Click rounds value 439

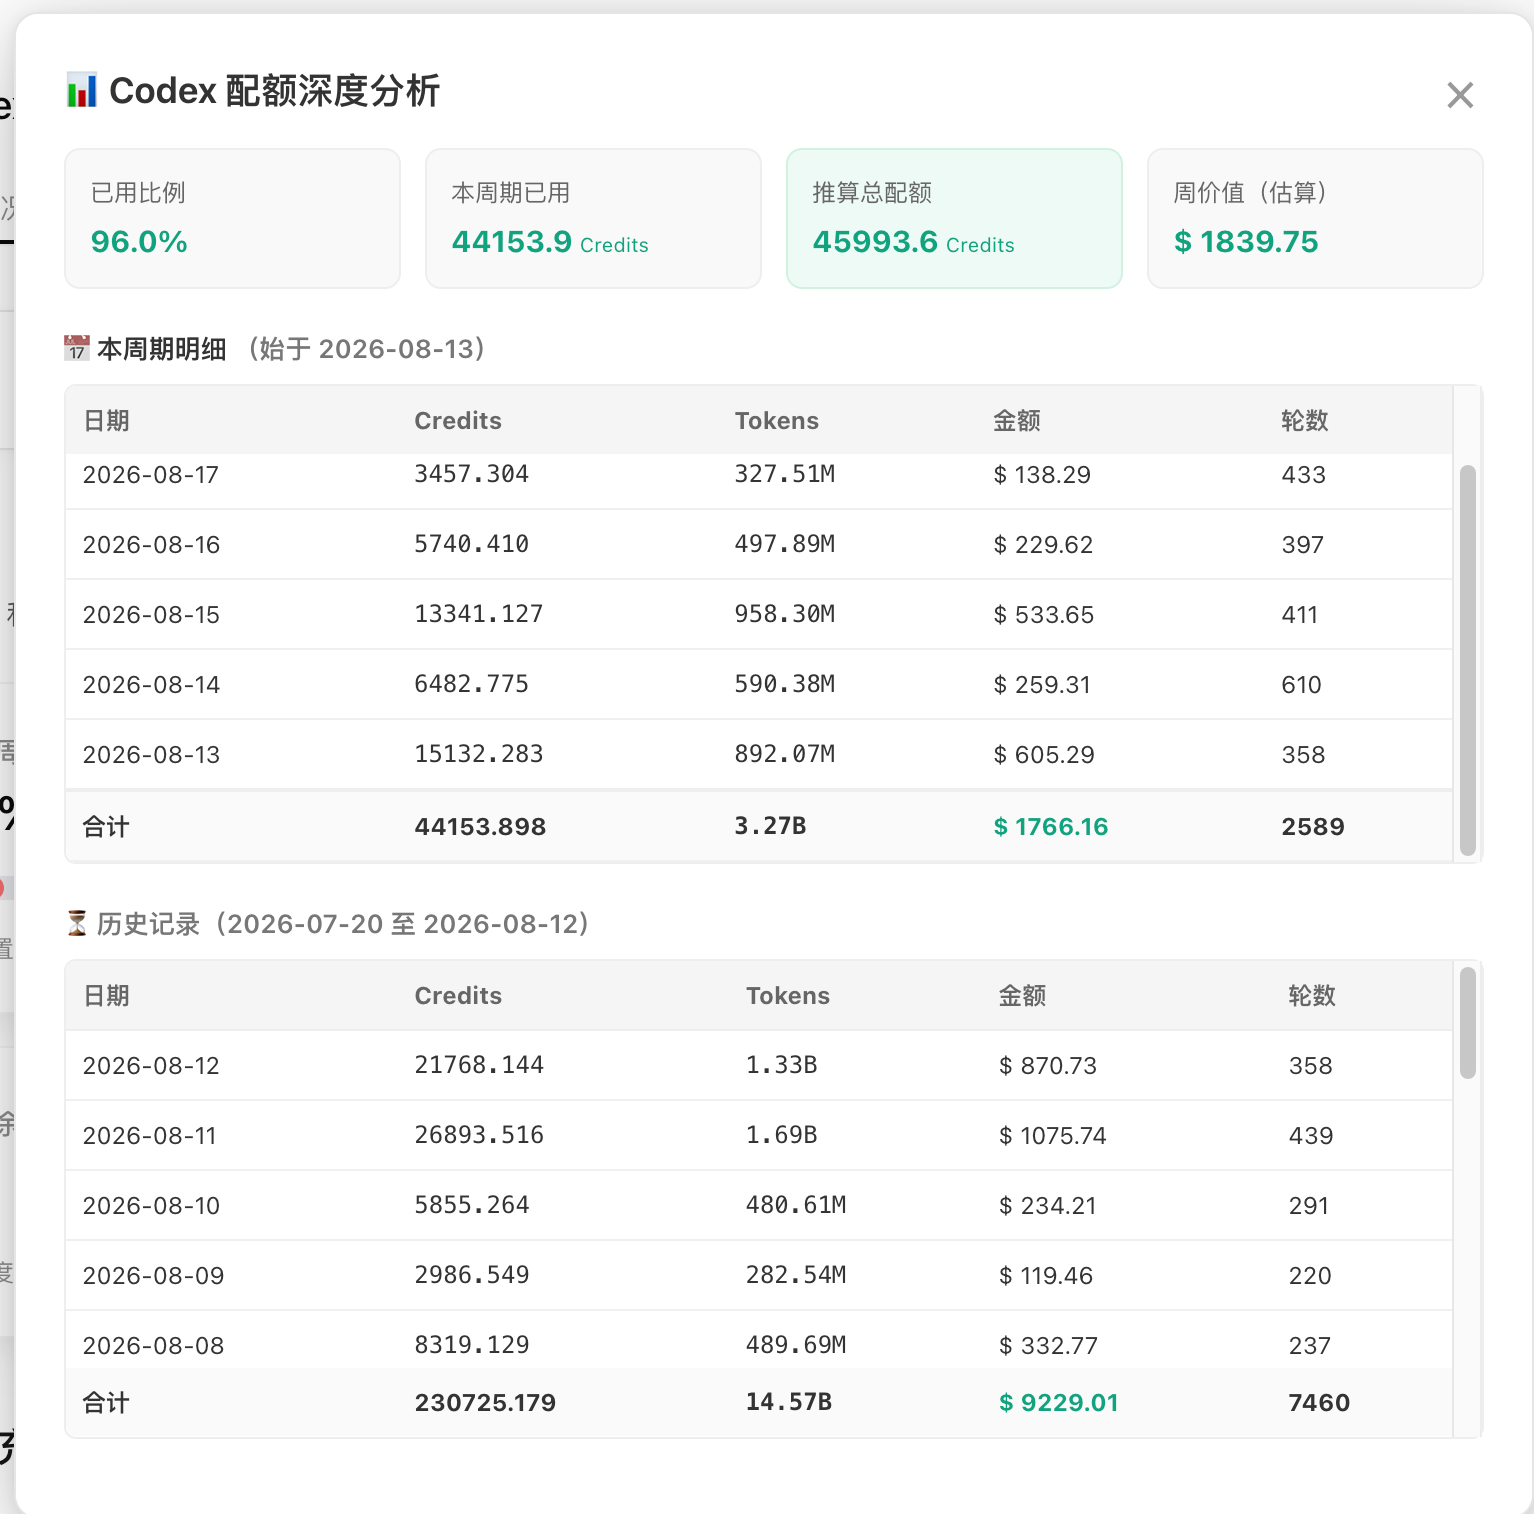1311,1136
